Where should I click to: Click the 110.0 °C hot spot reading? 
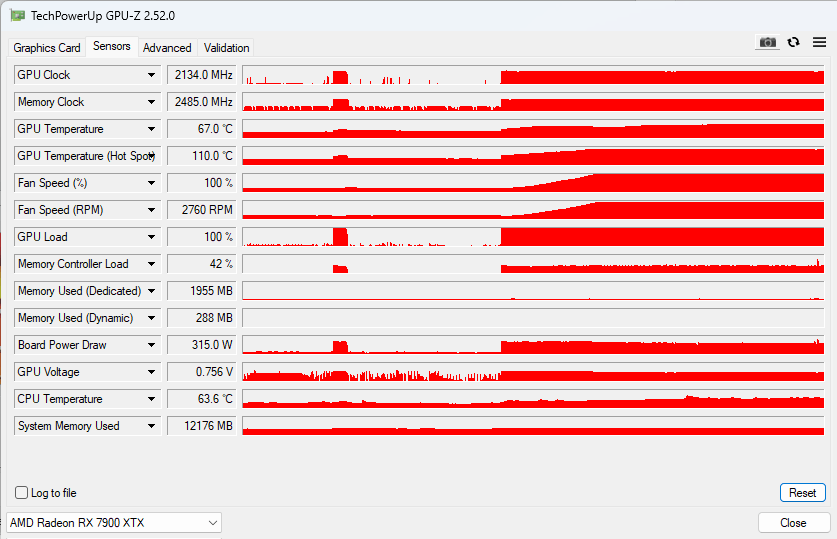pos(202,156)
